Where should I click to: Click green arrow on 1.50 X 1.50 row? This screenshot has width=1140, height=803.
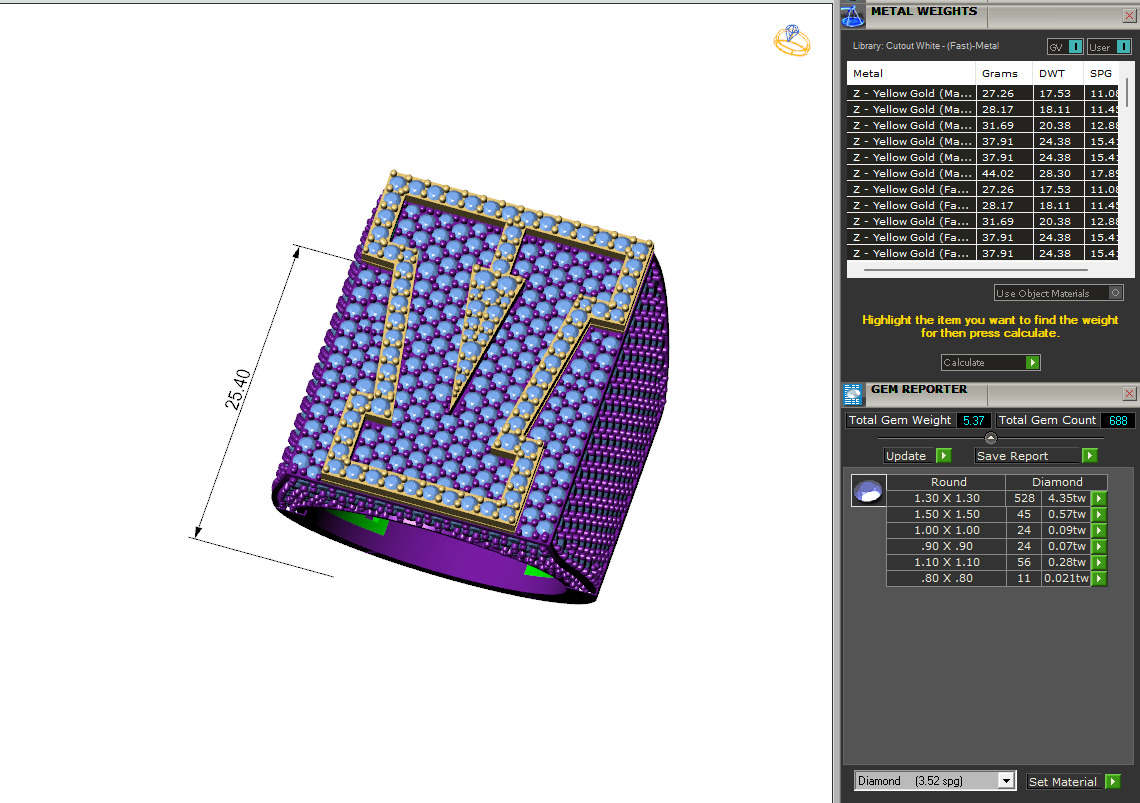[x=1099, y=514]
